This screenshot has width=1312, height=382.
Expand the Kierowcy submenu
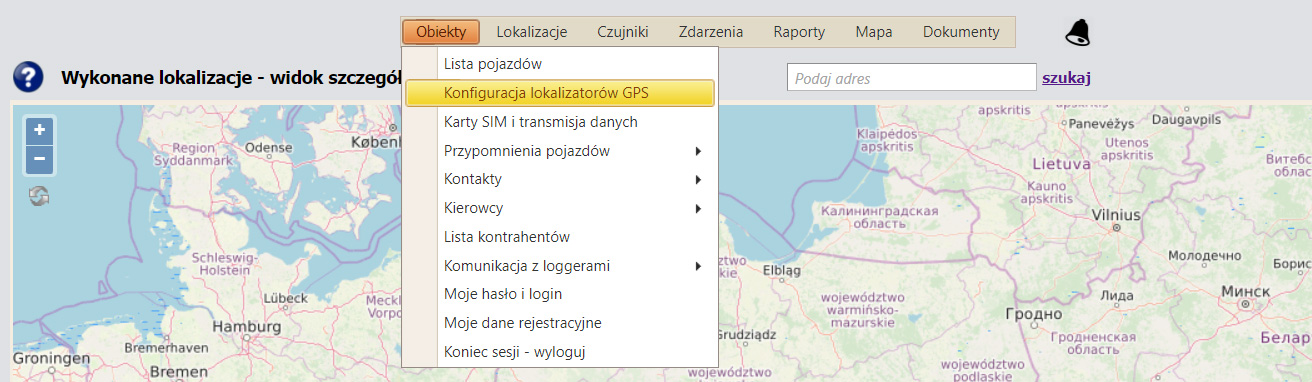tap(560, 208)
